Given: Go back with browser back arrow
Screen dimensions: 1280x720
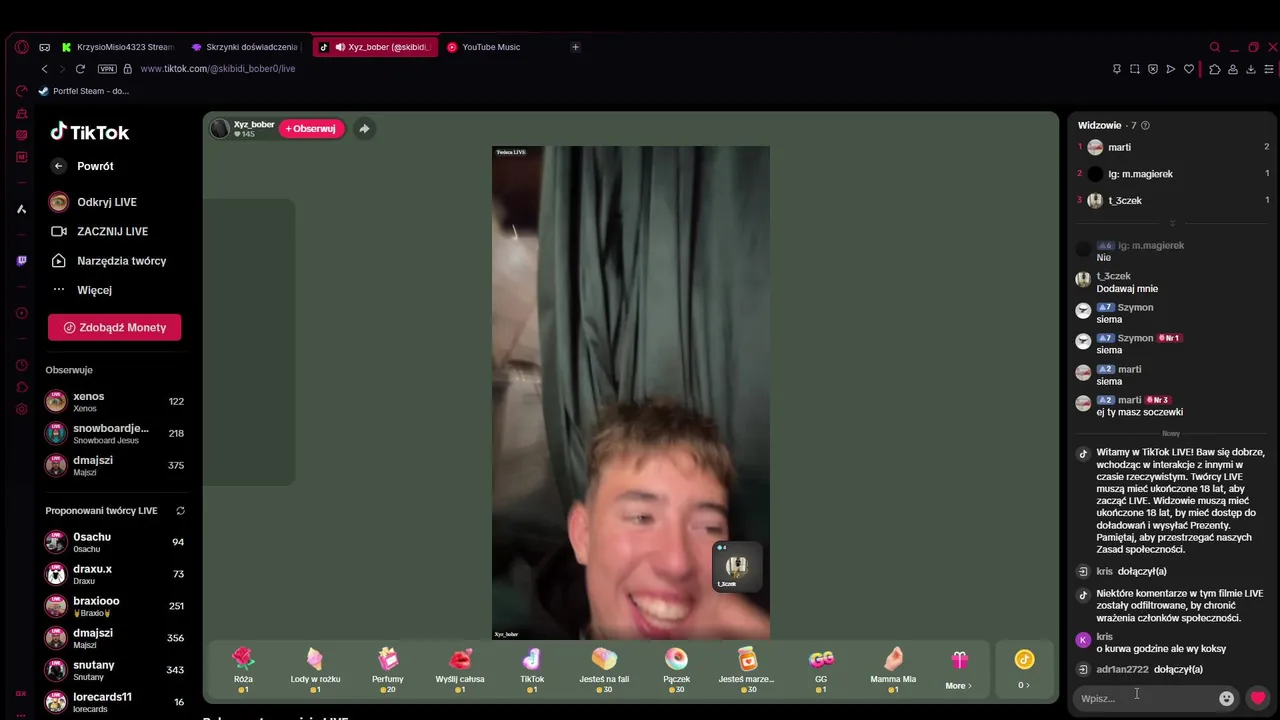Looking at the screenshot, I should click(44, 69).
